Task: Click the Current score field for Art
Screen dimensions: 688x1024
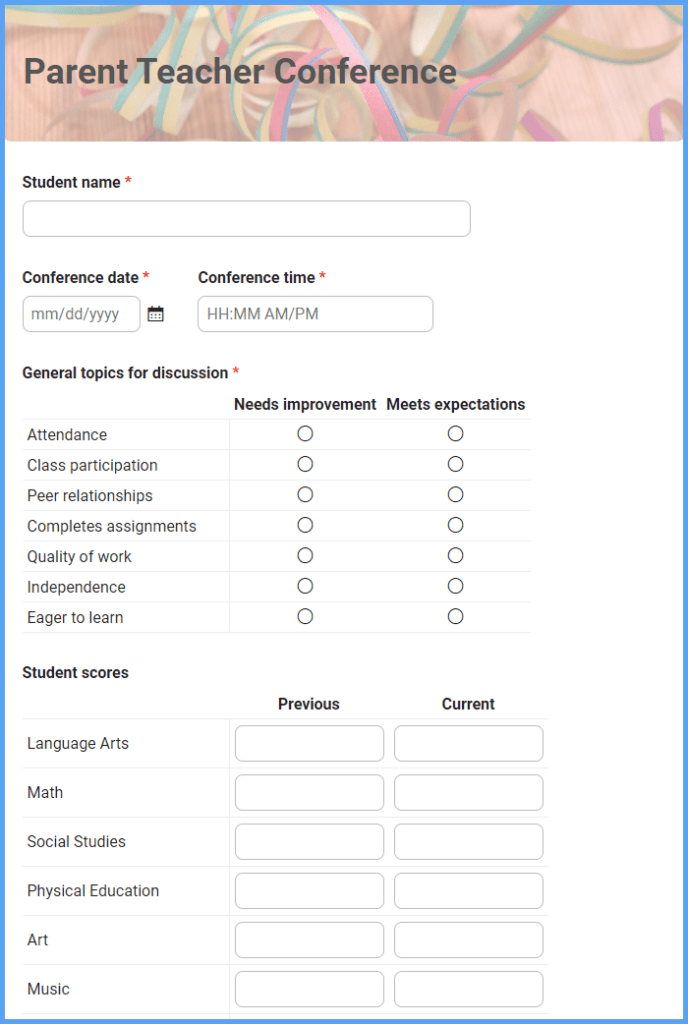Action: 468,939
